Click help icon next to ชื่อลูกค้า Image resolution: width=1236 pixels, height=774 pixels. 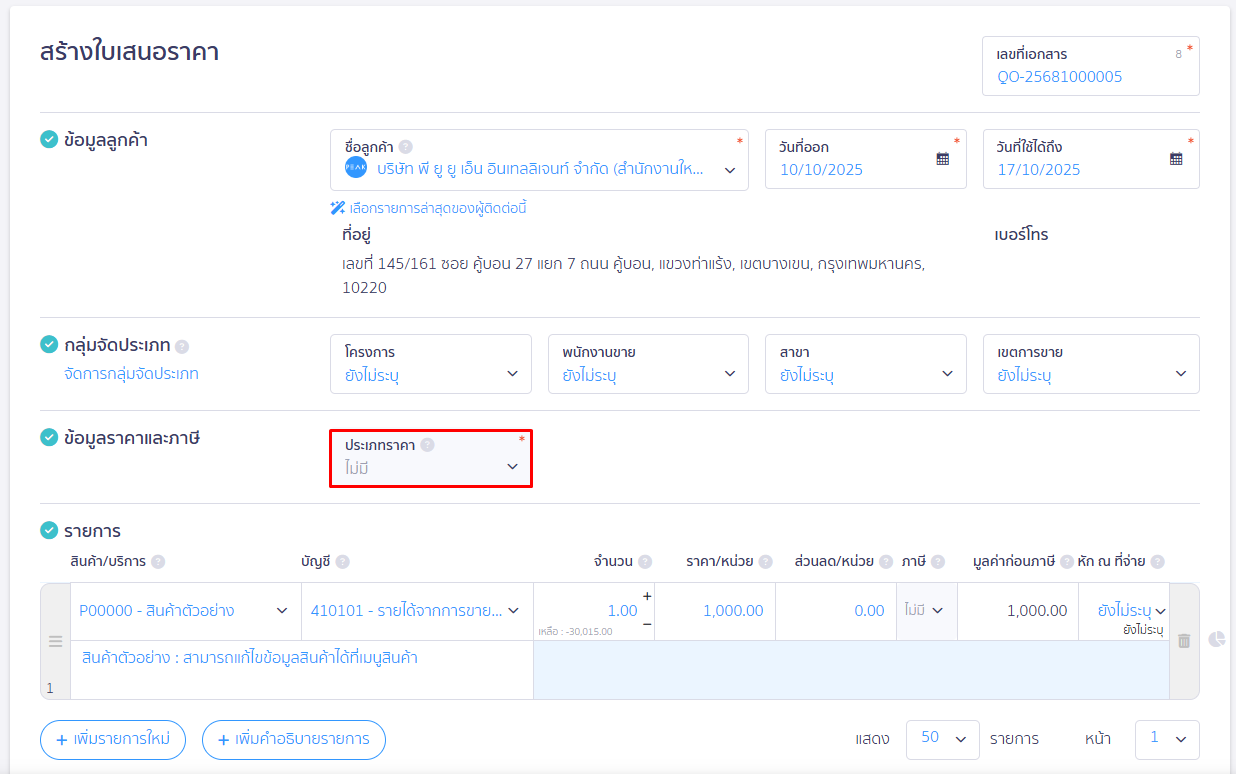tap(405, 146)
